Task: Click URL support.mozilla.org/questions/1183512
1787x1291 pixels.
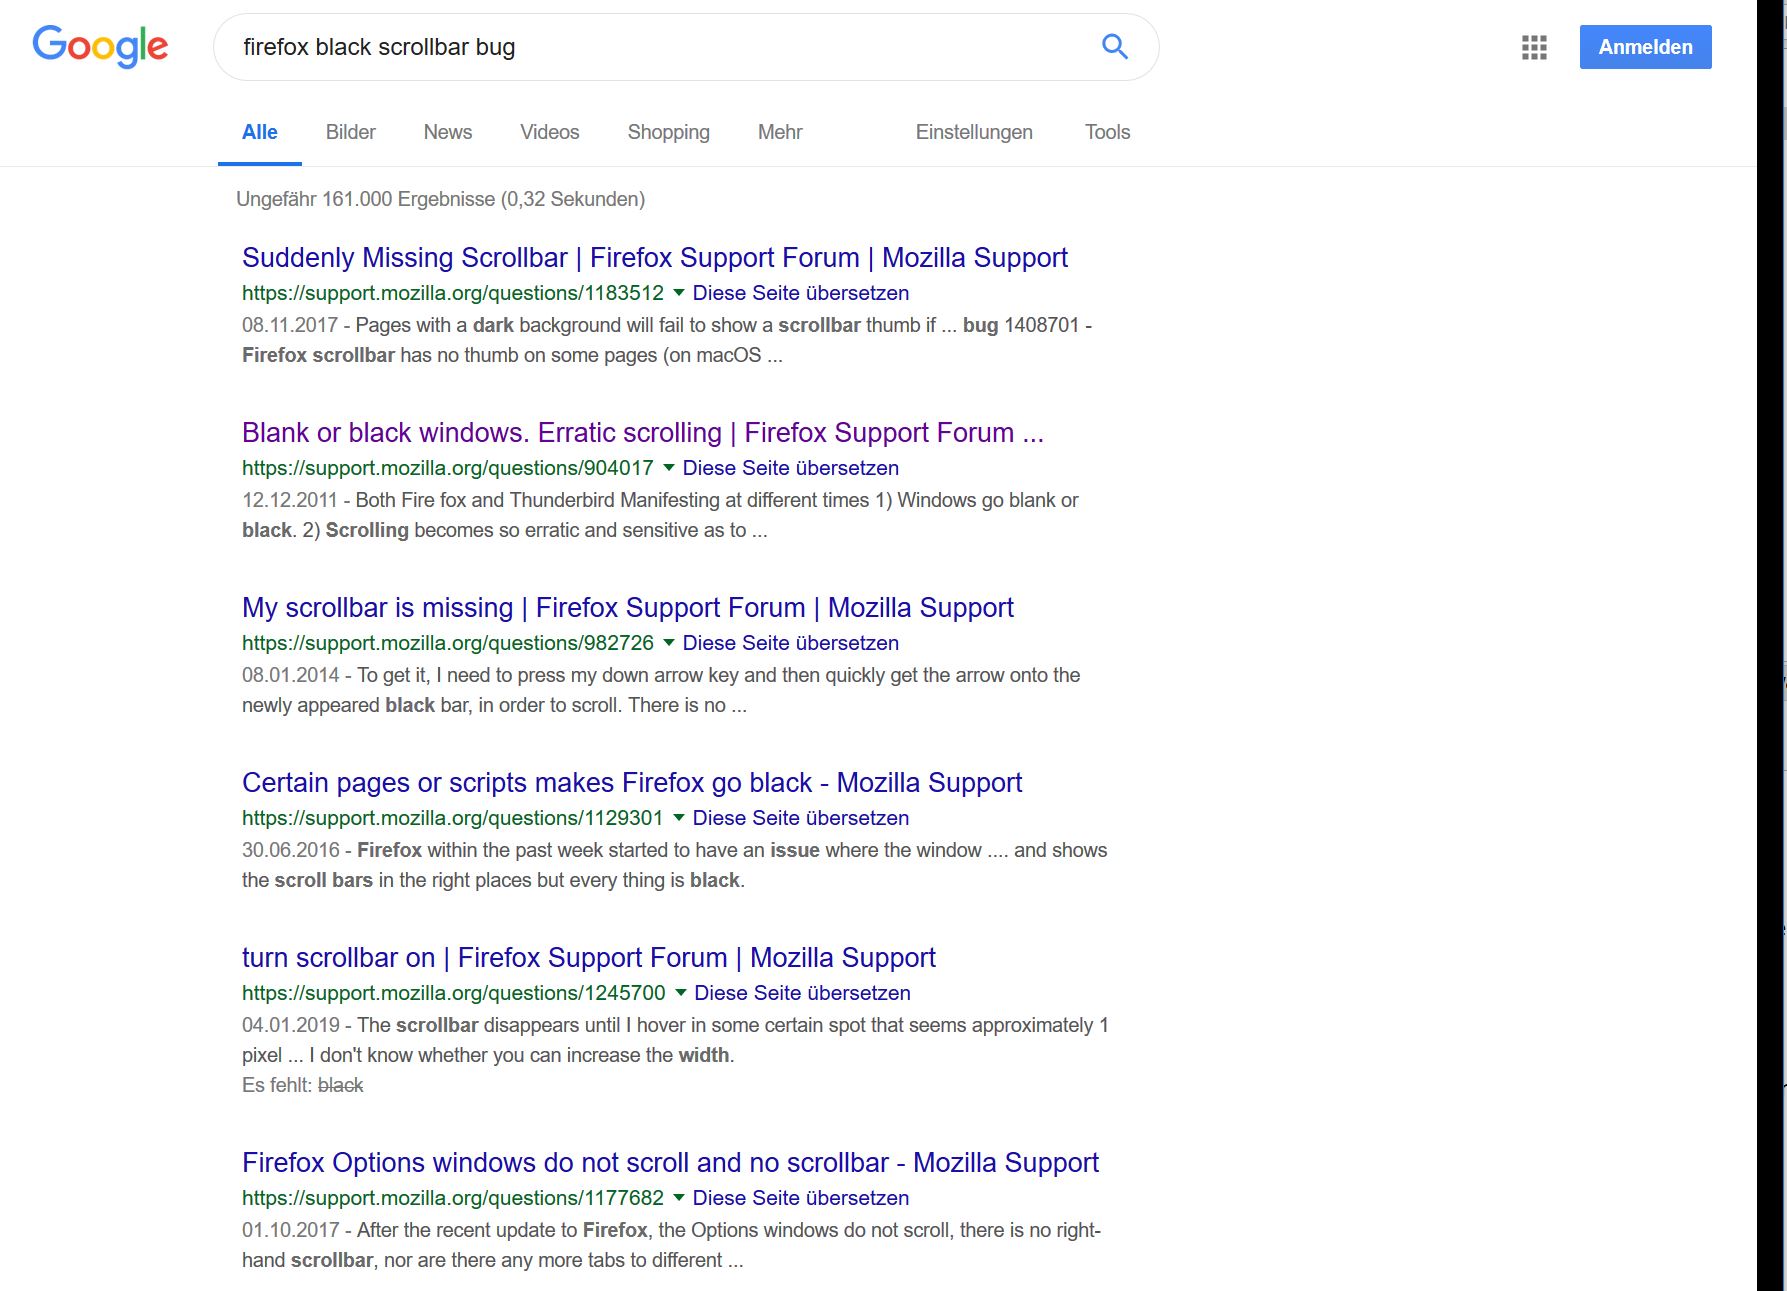Action: [x=453, y=293]
